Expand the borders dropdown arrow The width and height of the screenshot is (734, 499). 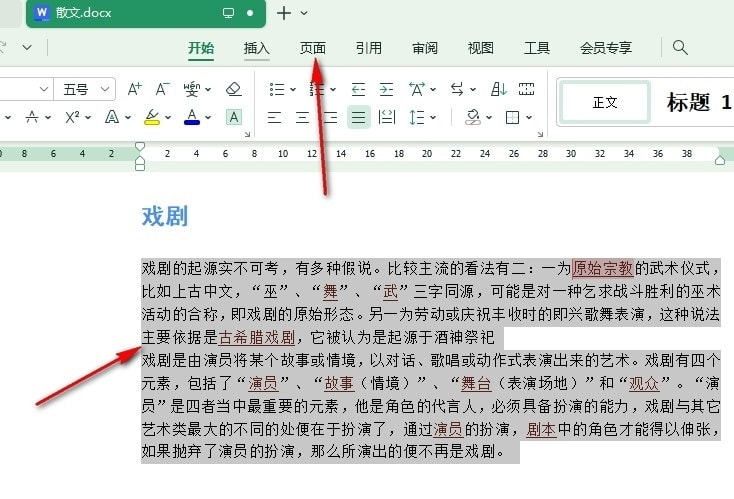(529, 117)
